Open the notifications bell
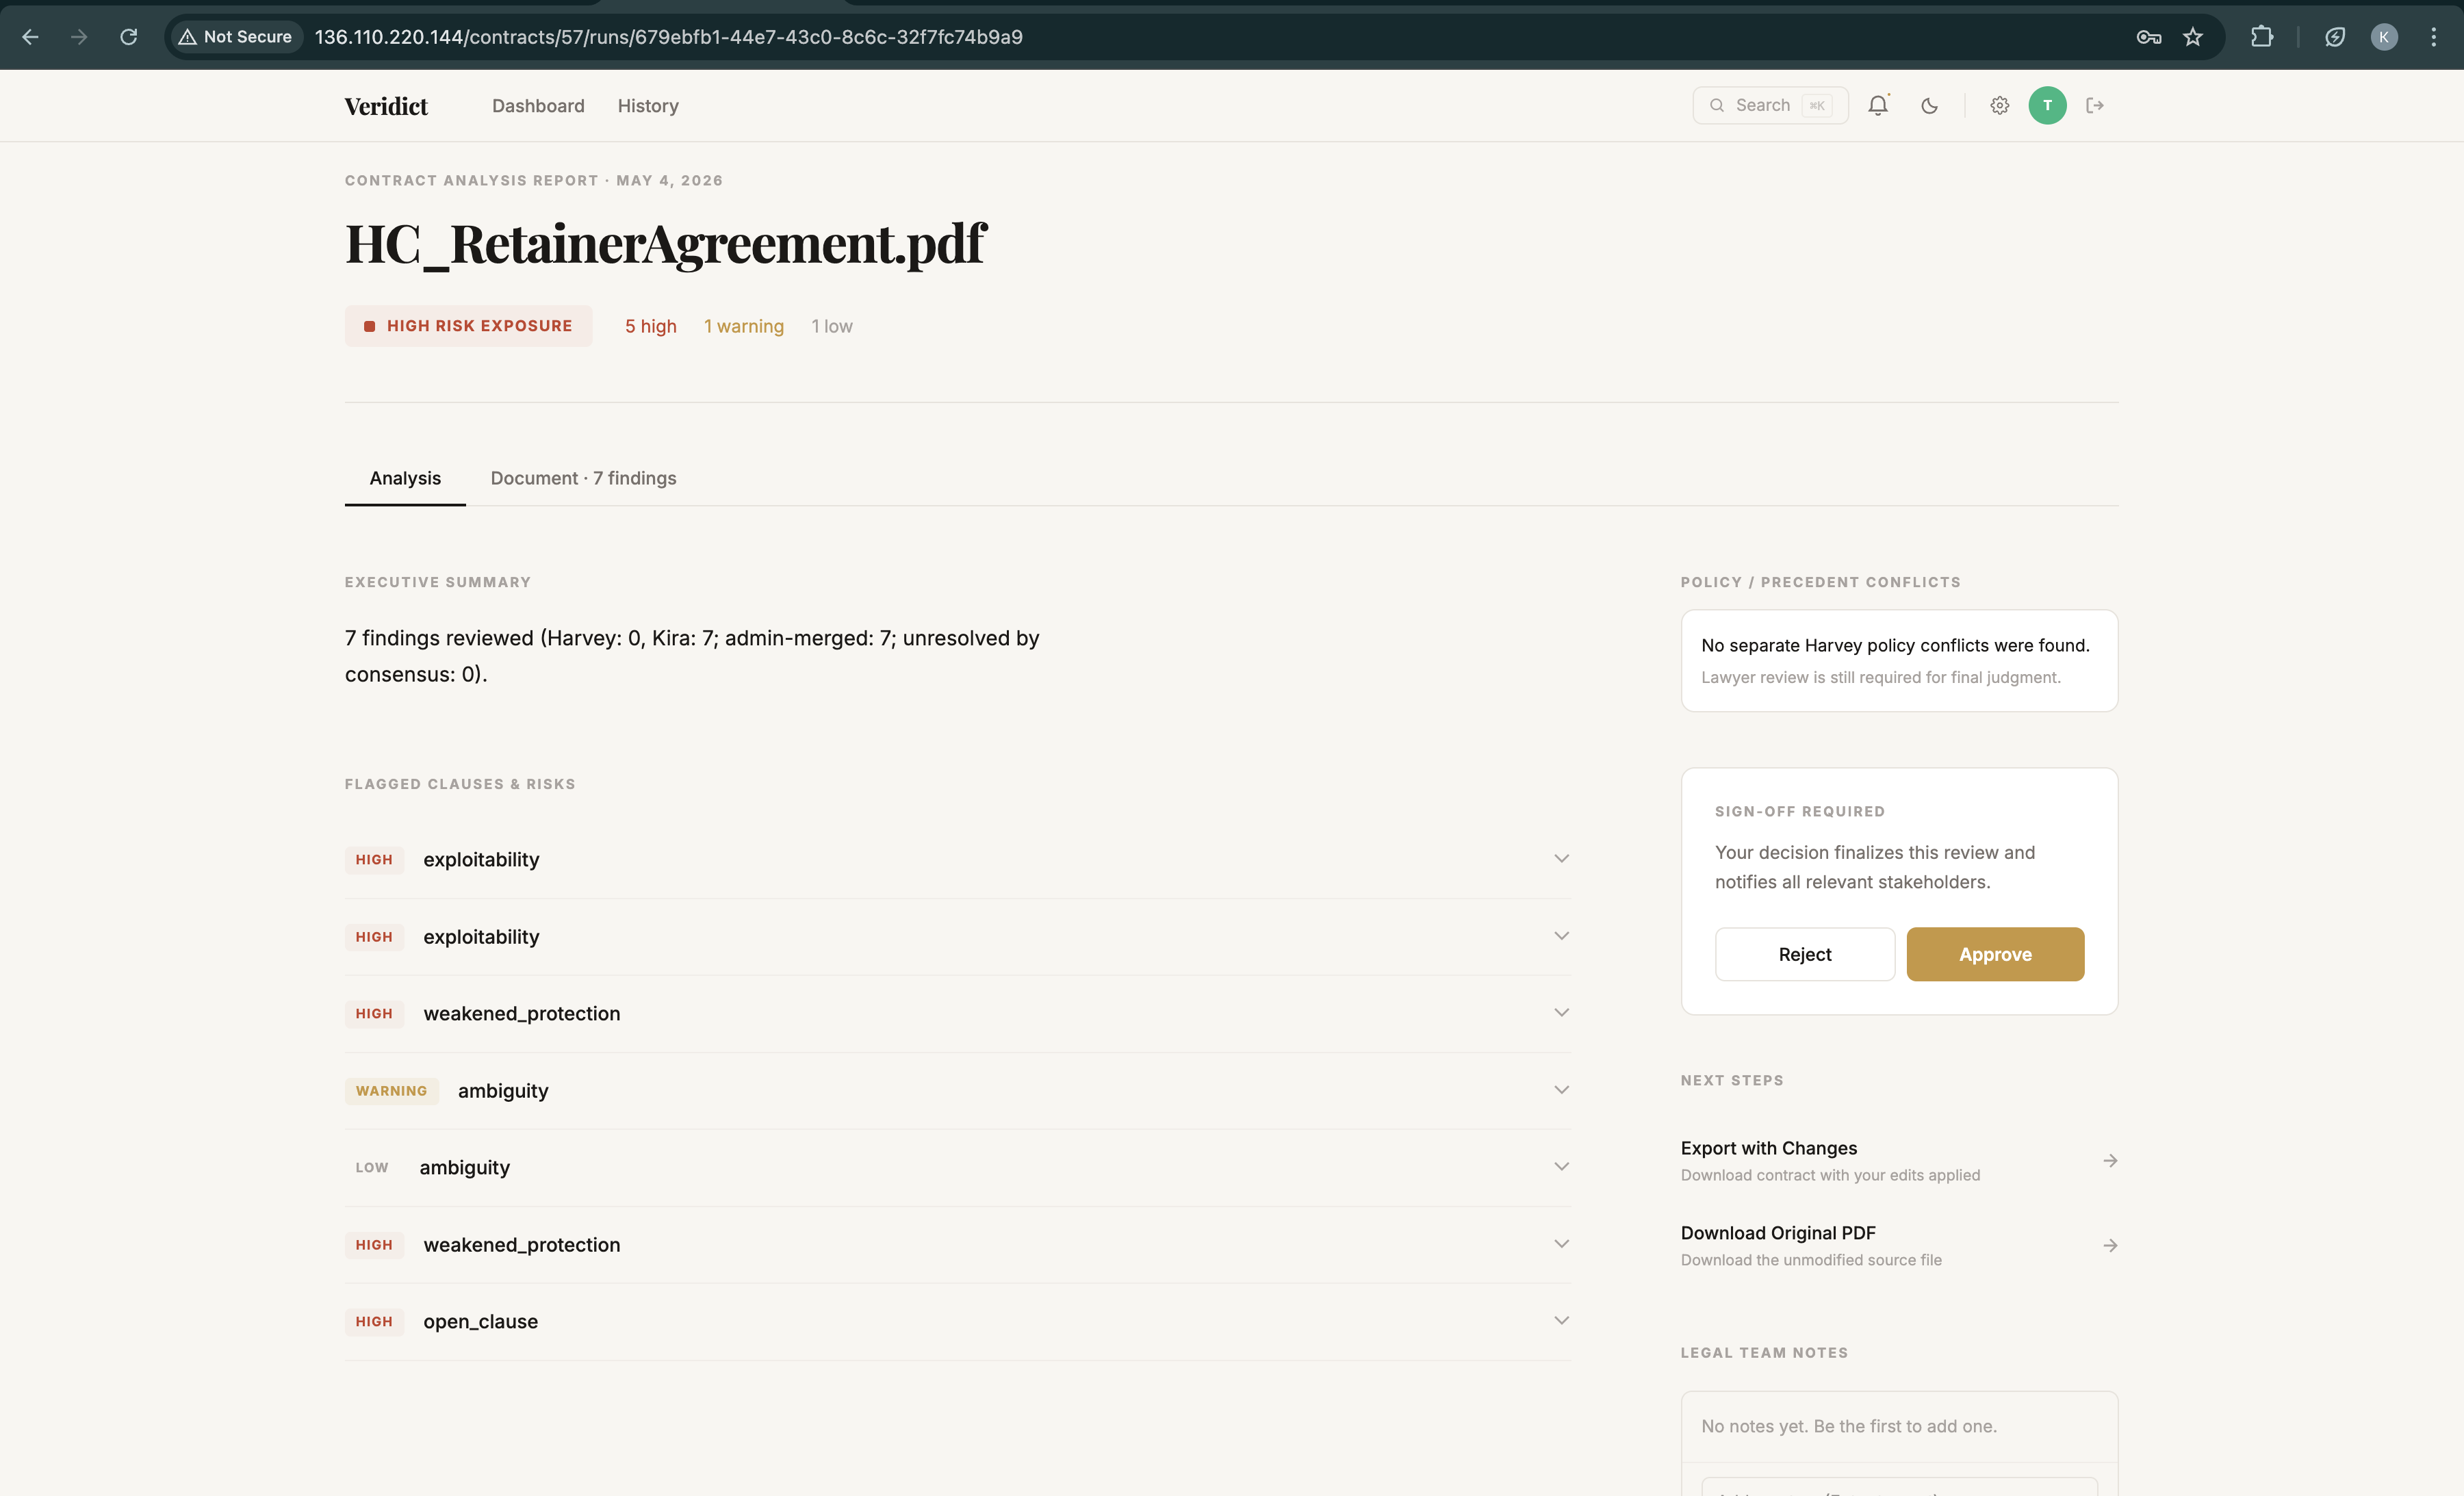The width and height of the screenshot is (2464, 1496). pyautogui.click(x=1878, y=105)
